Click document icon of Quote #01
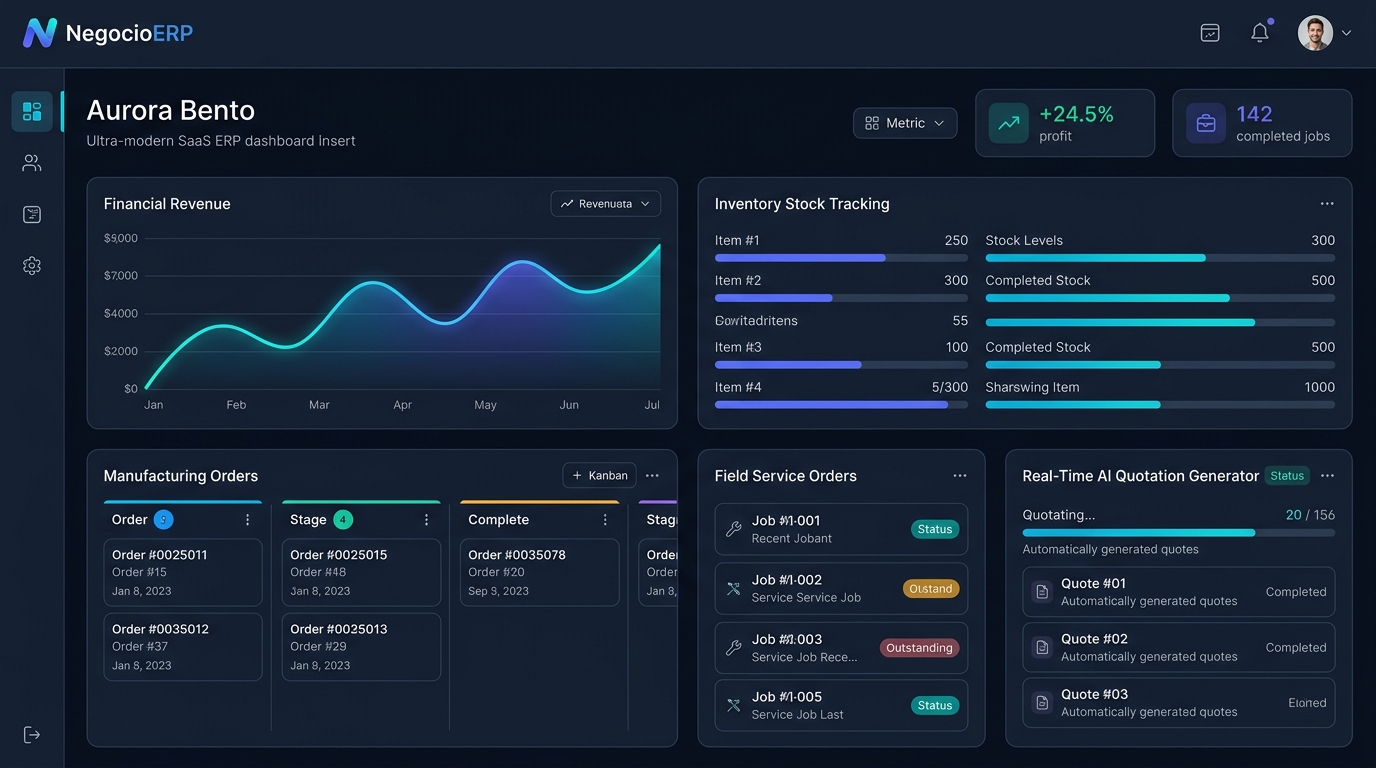This screenshot has width=1376, height=768. click(x=1042, y=592)
